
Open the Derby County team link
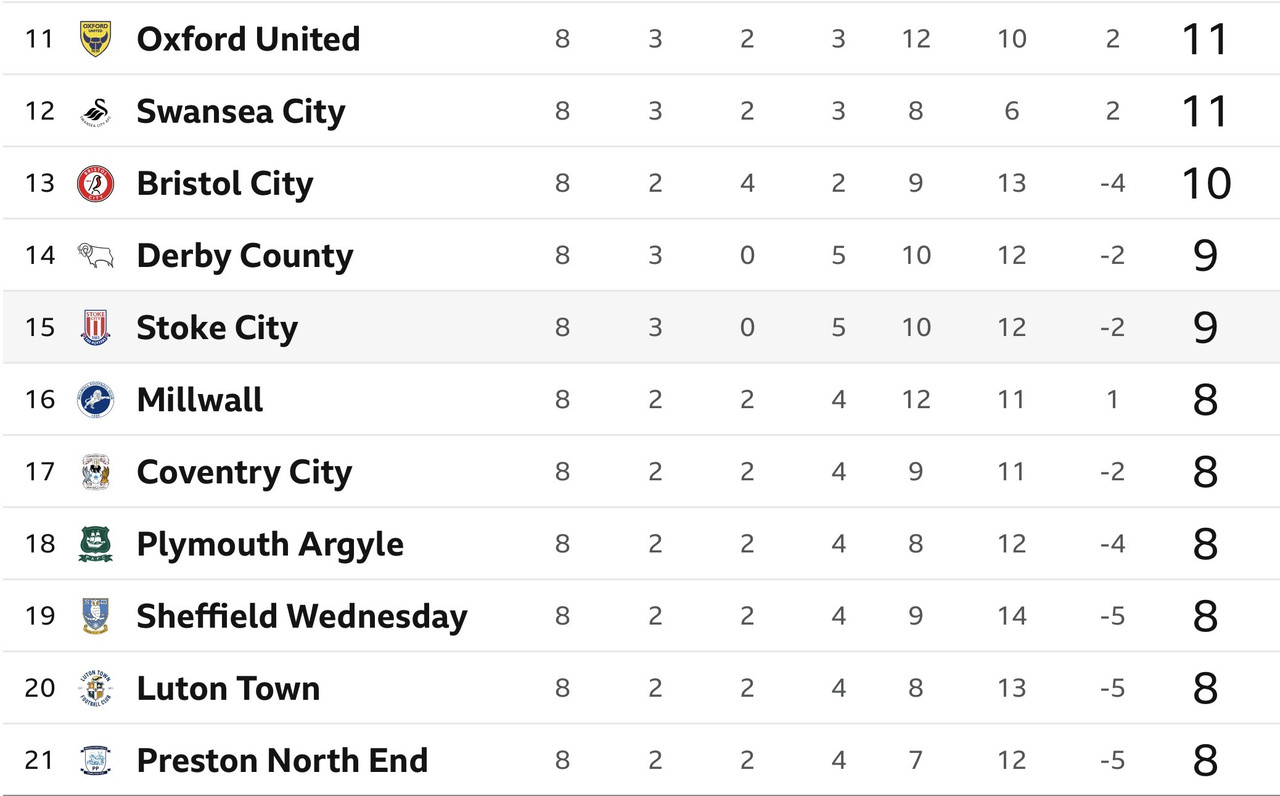[245, 256]
